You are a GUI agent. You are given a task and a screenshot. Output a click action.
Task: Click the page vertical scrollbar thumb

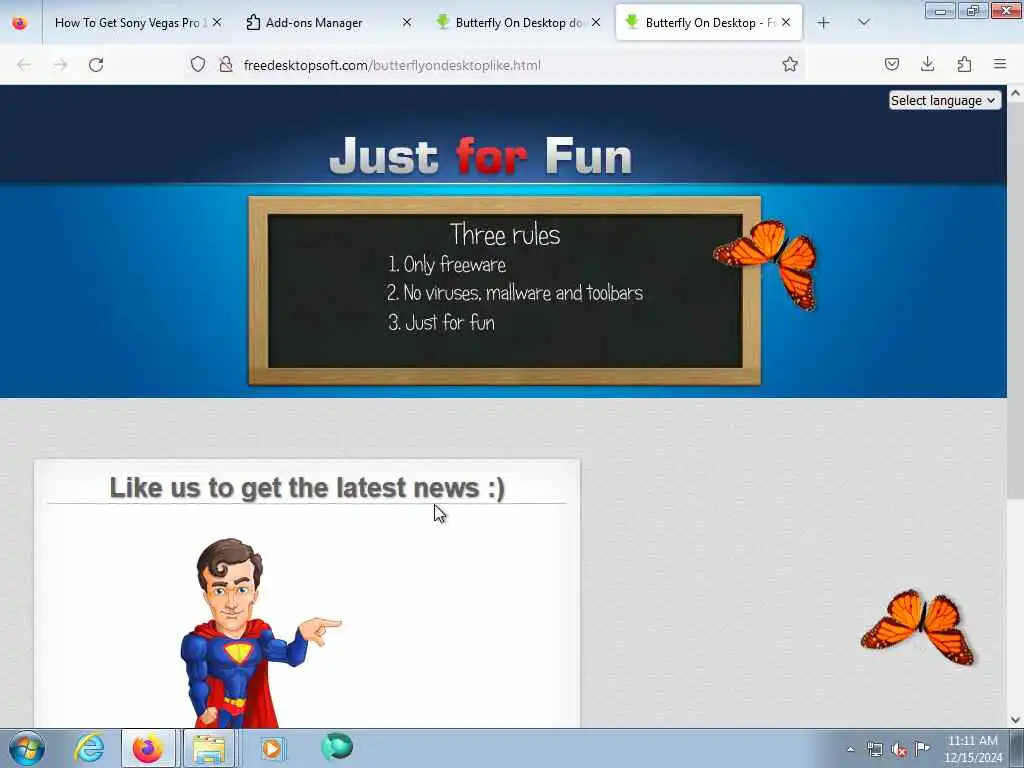click(x=1016, y=300)
